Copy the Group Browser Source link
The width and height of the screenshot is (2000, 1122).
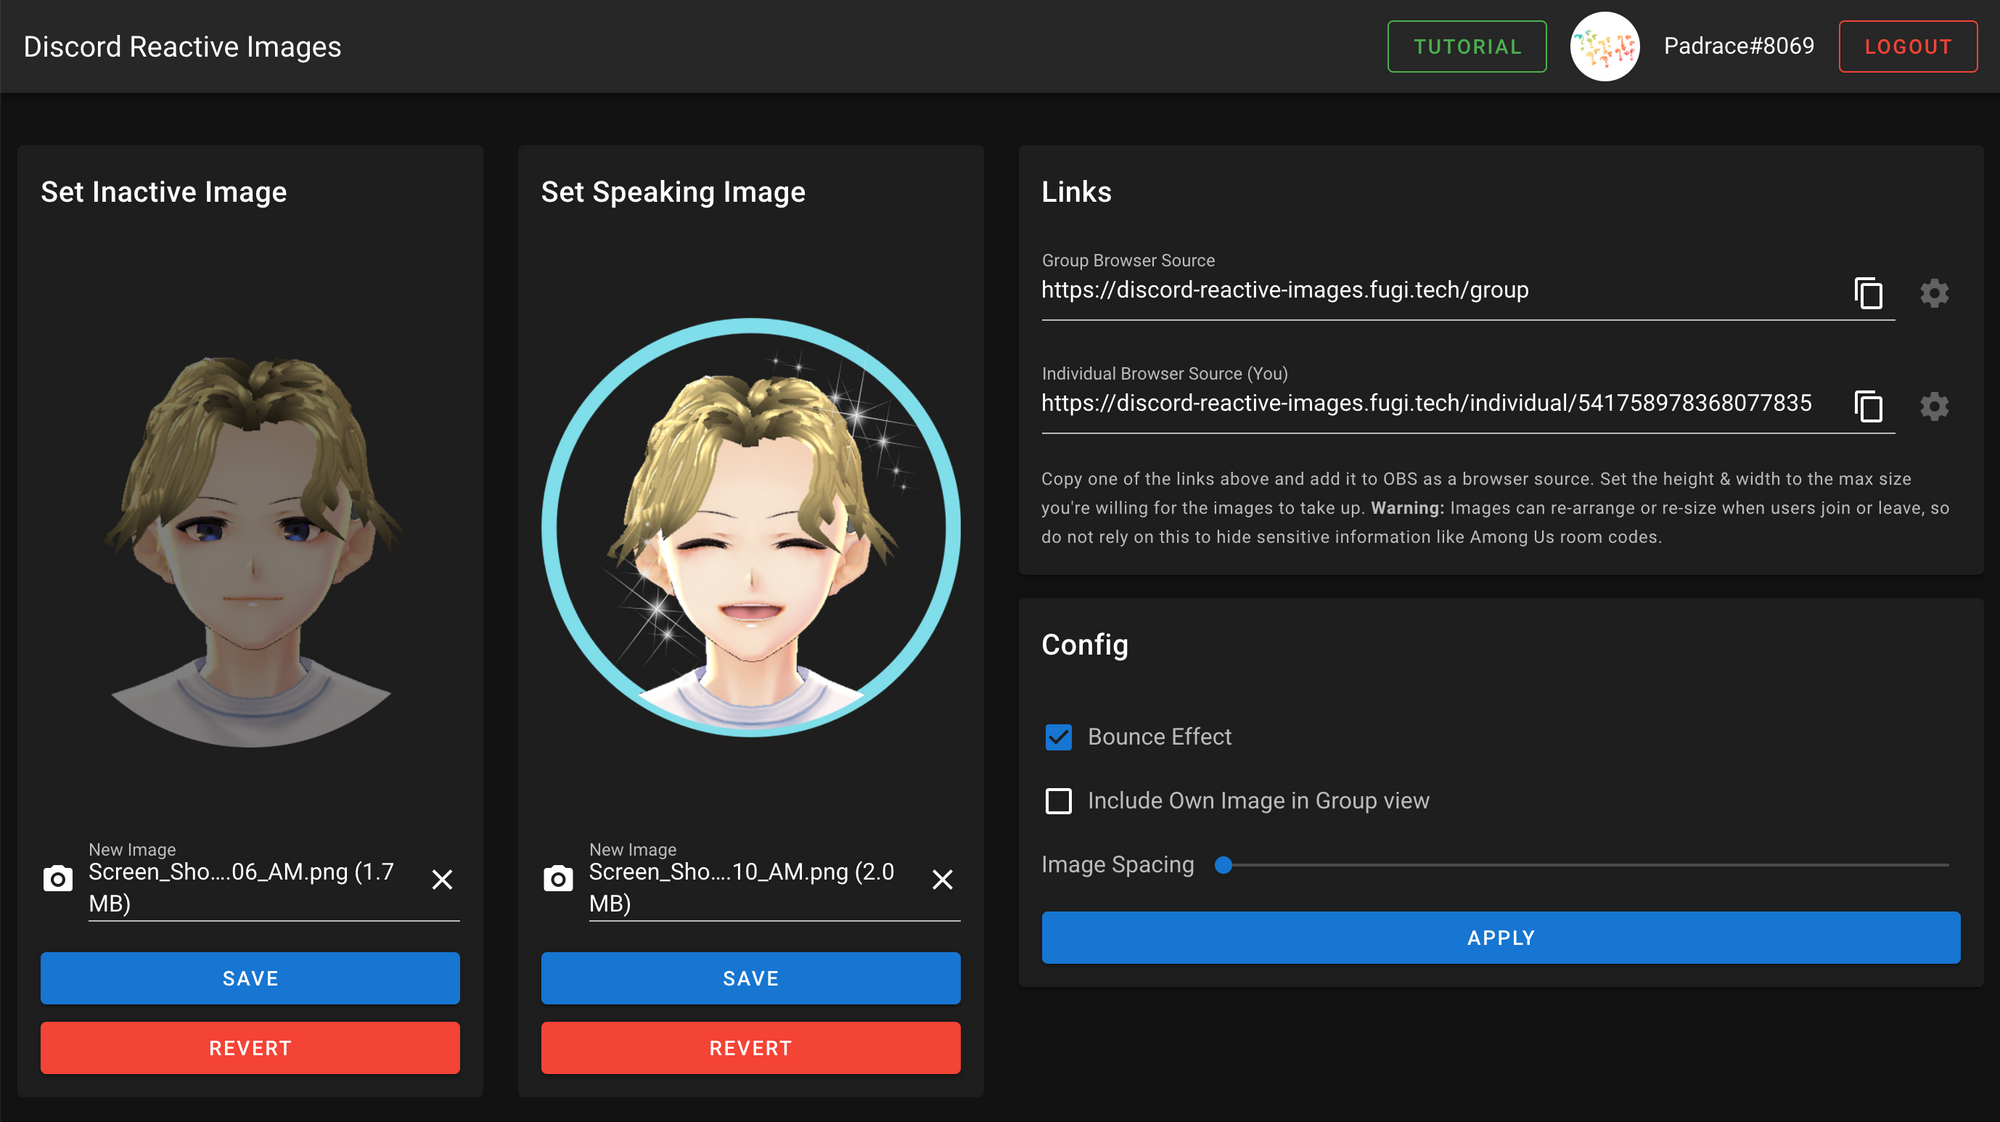[1868, 294]
